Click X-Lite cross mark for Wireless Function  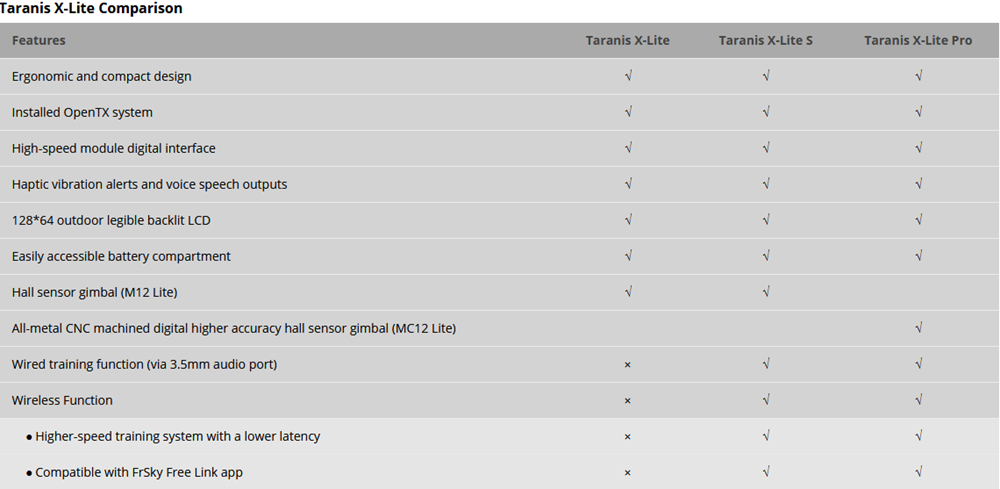627,401
